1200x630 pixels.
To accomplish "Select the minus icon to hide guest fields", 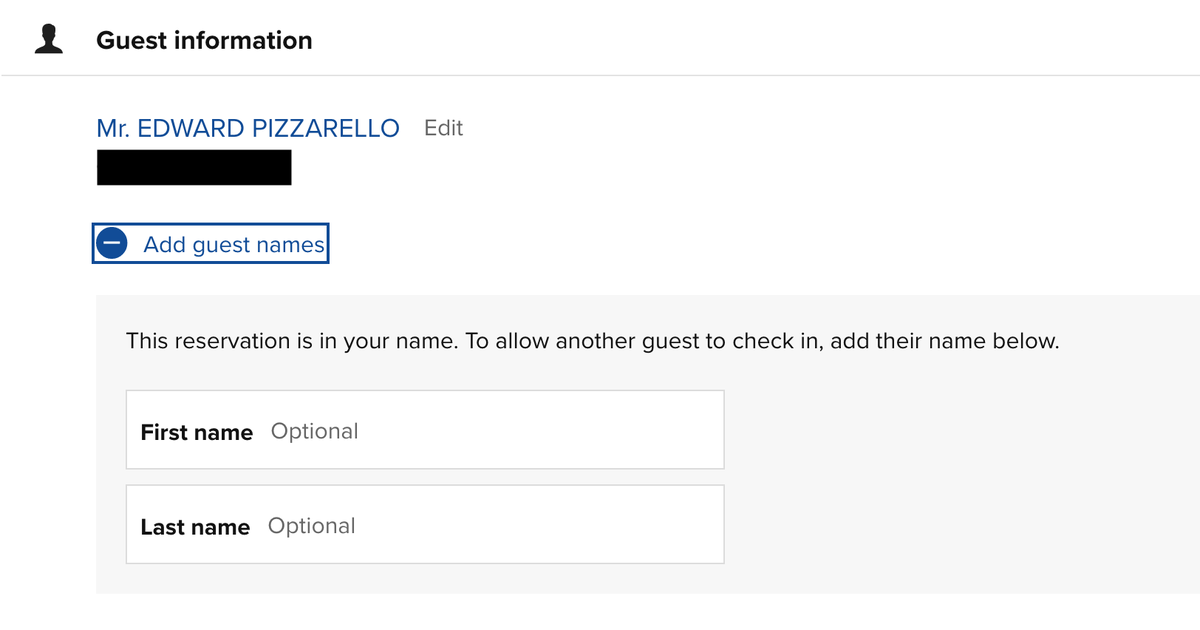I will click(x=111, y=242).
